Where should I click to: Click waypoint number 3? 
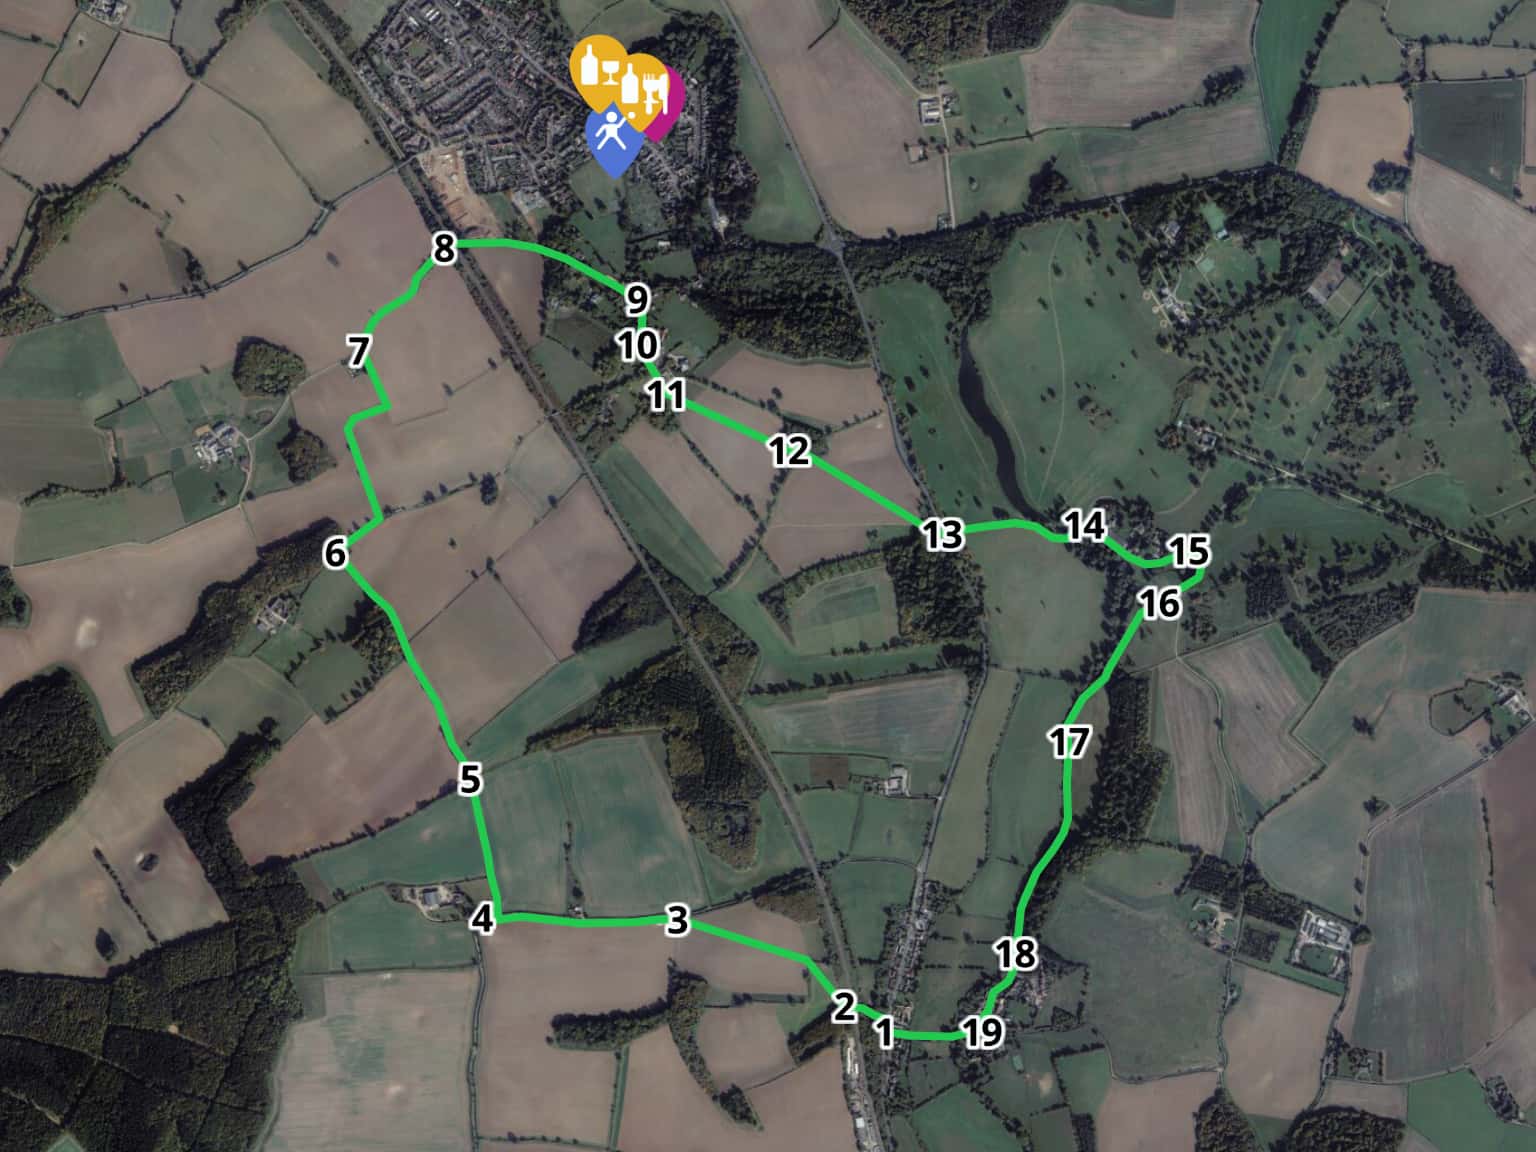click(677, 920)
